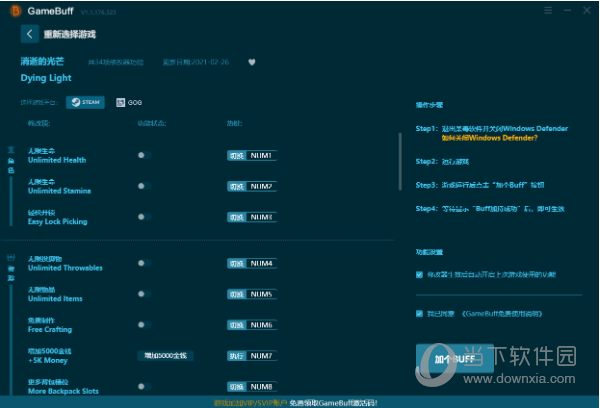Enable Unlimited Items switch
This screenshot has height=408, width=600.
click(x=144, y=294)
